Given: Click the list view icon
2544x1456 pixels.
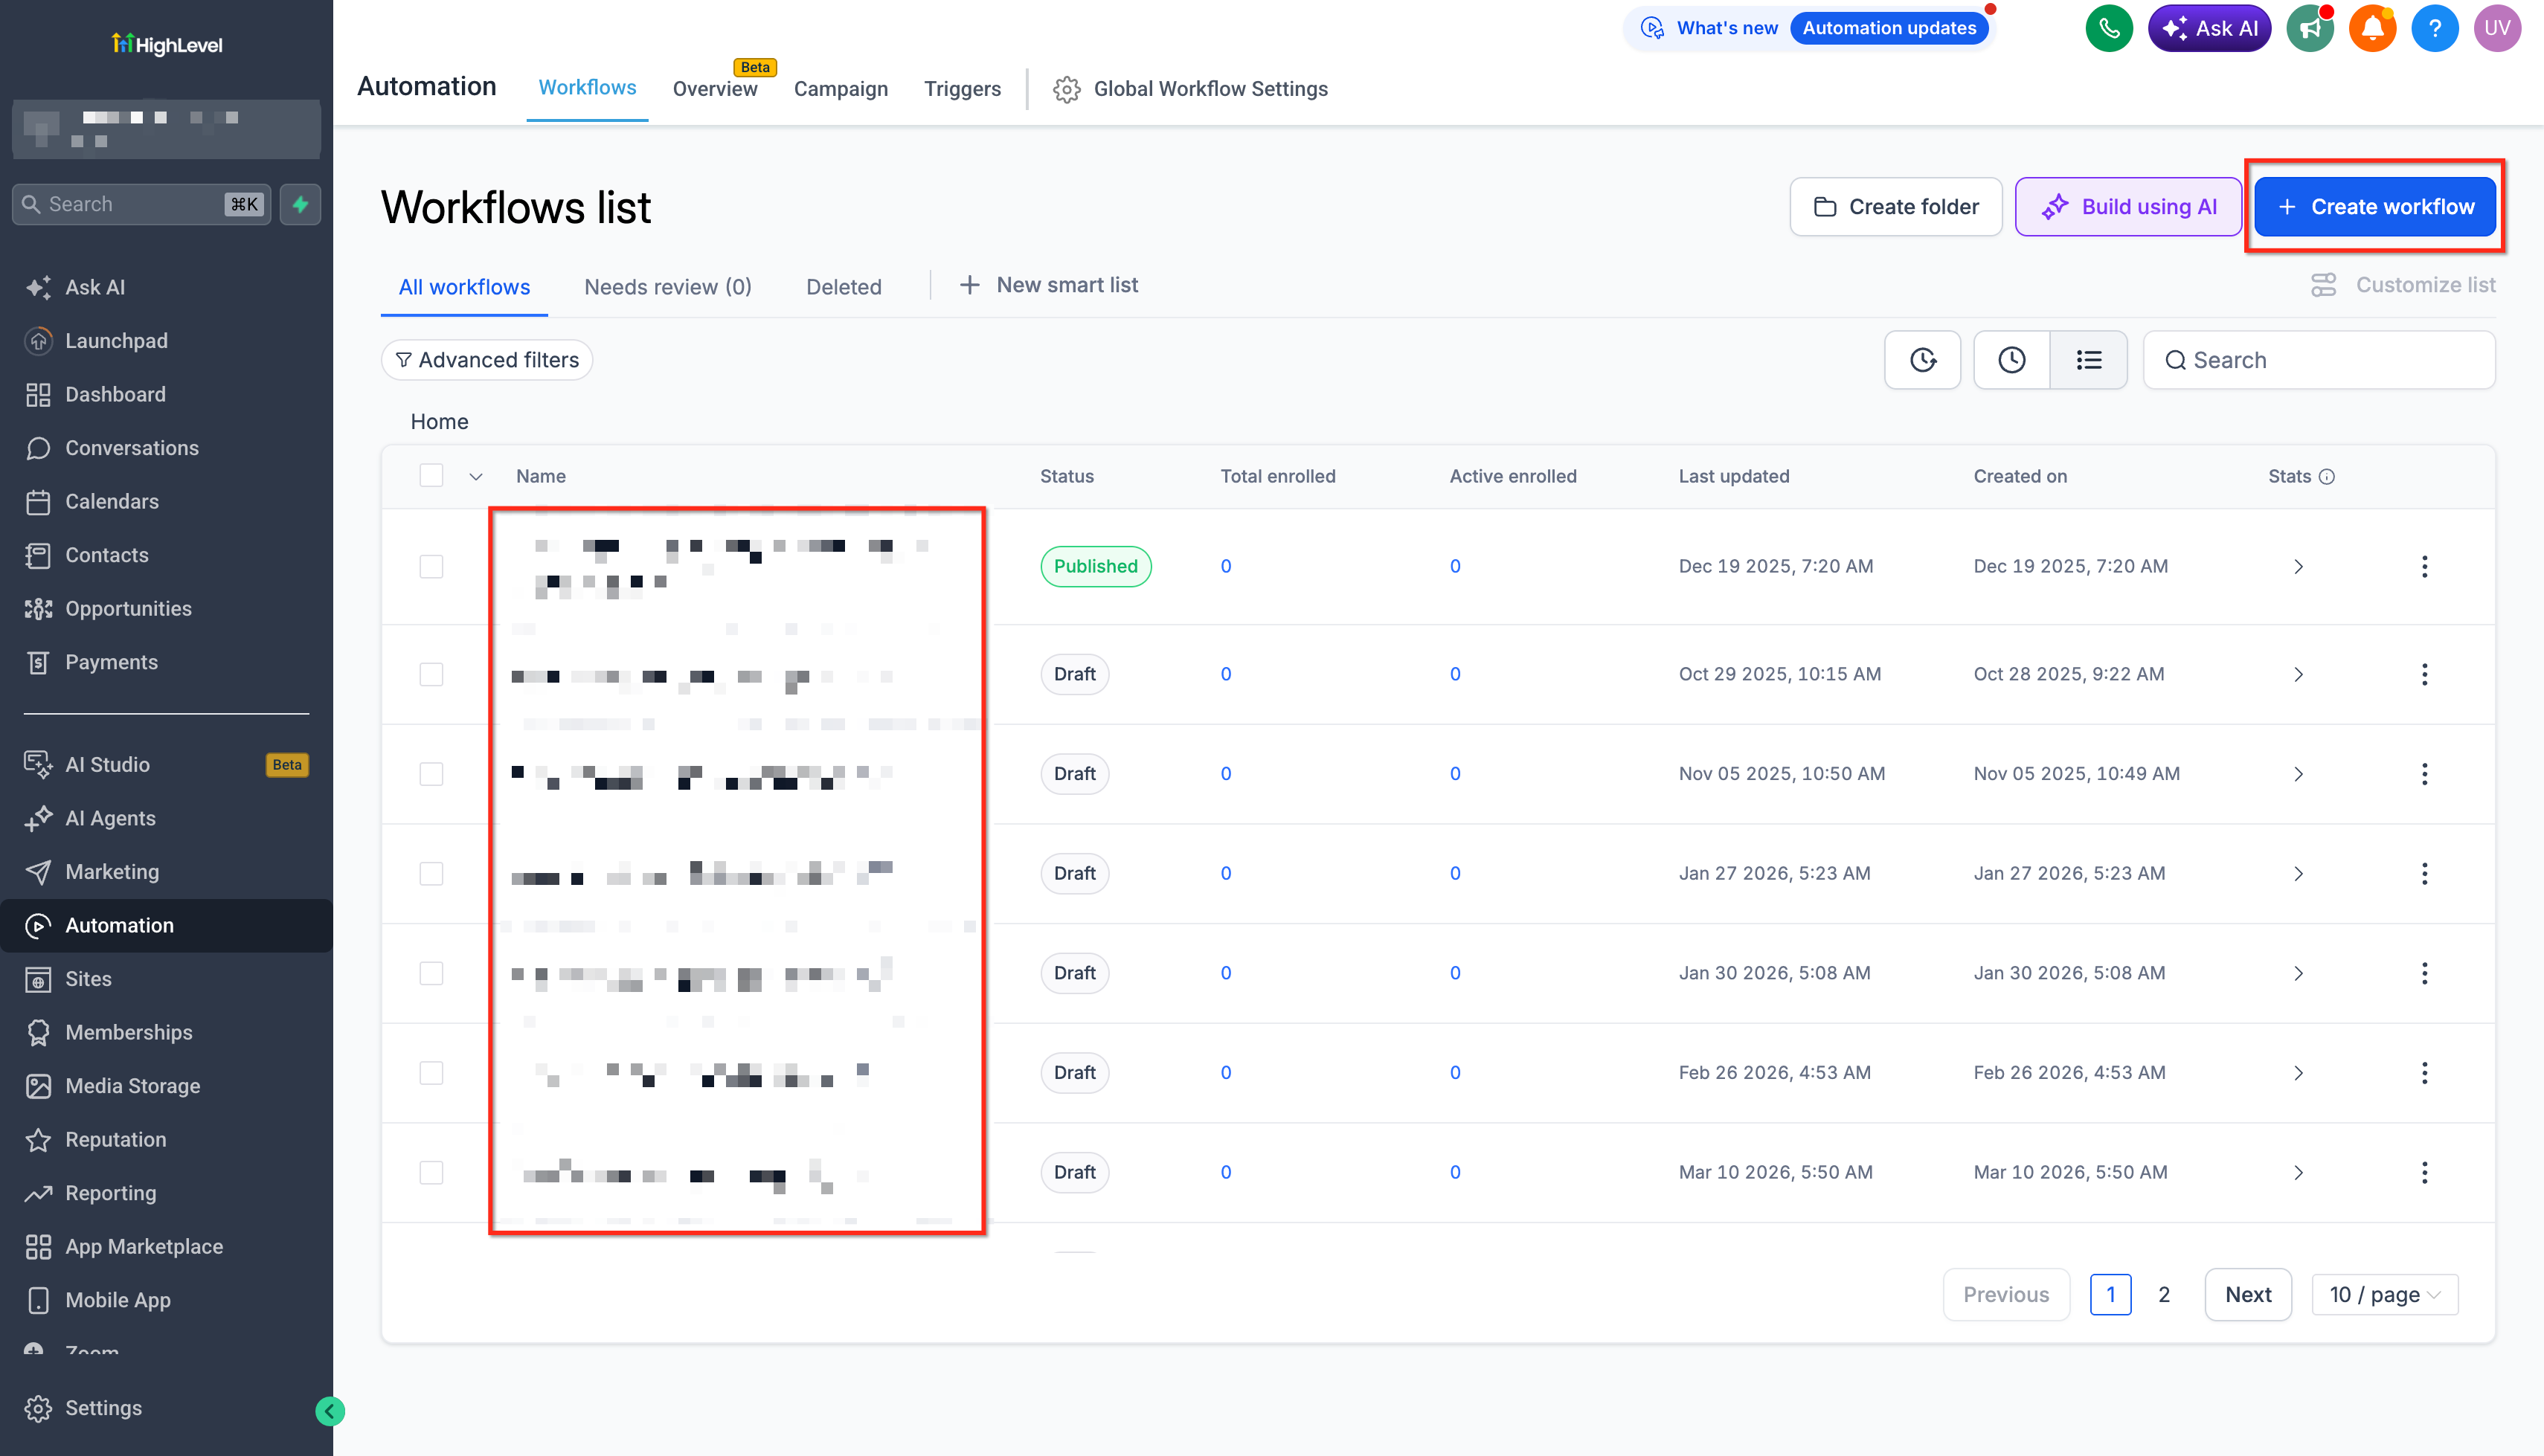Looking at the screenshot, I should pyautogui.click(x=2088, y=360).
